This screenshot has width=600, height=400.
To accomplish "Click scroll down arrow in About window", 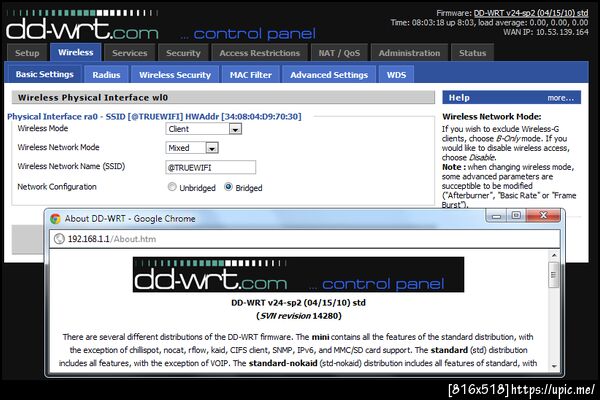I will tap(554, 366).
